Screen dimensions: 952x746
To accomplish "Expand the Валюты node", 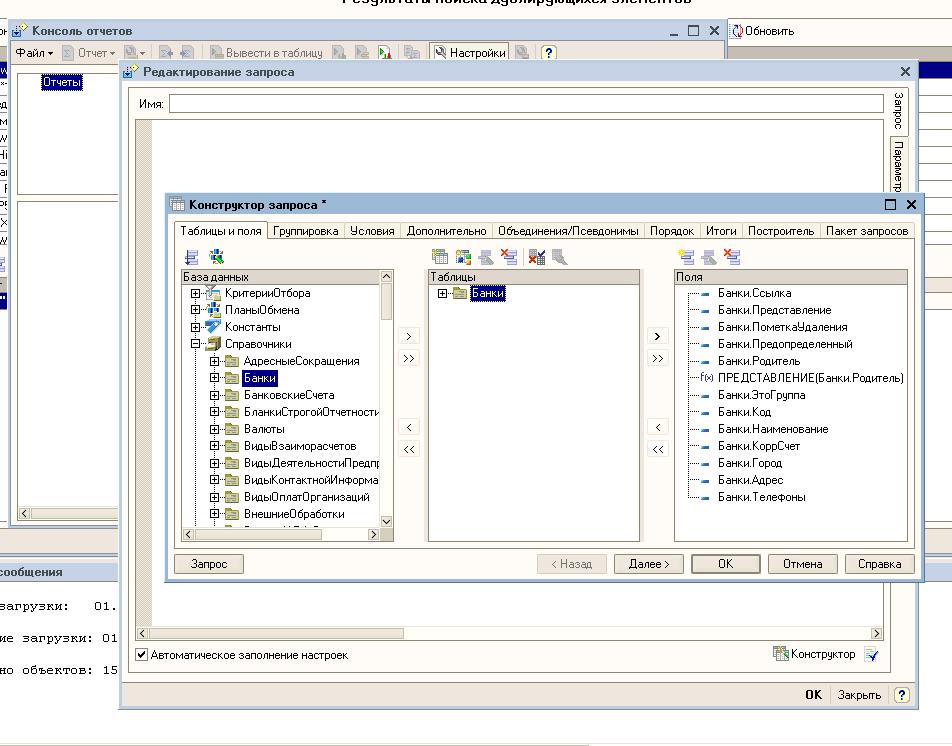I will pos(214,429).
